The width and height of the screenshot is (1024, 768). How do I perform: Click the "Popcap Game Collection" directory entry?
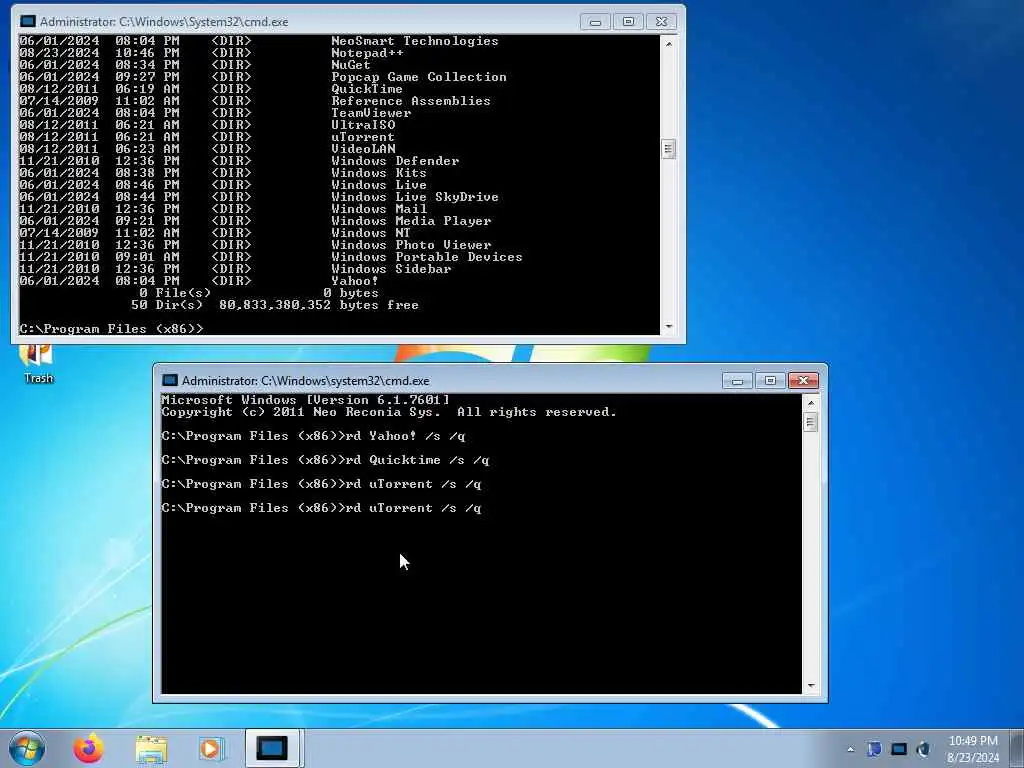tap(419, 76)
